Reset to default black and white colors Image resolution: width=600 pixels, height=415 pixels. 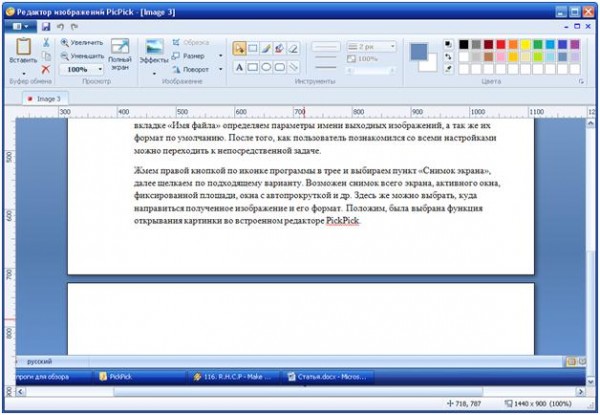click(x=448, y=44)
